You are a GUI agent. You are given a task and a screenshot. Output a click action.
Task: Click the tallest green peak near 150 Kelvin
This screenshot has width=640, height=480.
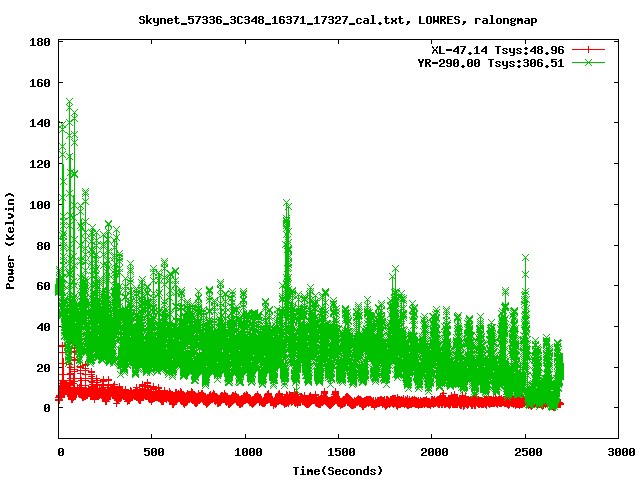click(70, 102)
